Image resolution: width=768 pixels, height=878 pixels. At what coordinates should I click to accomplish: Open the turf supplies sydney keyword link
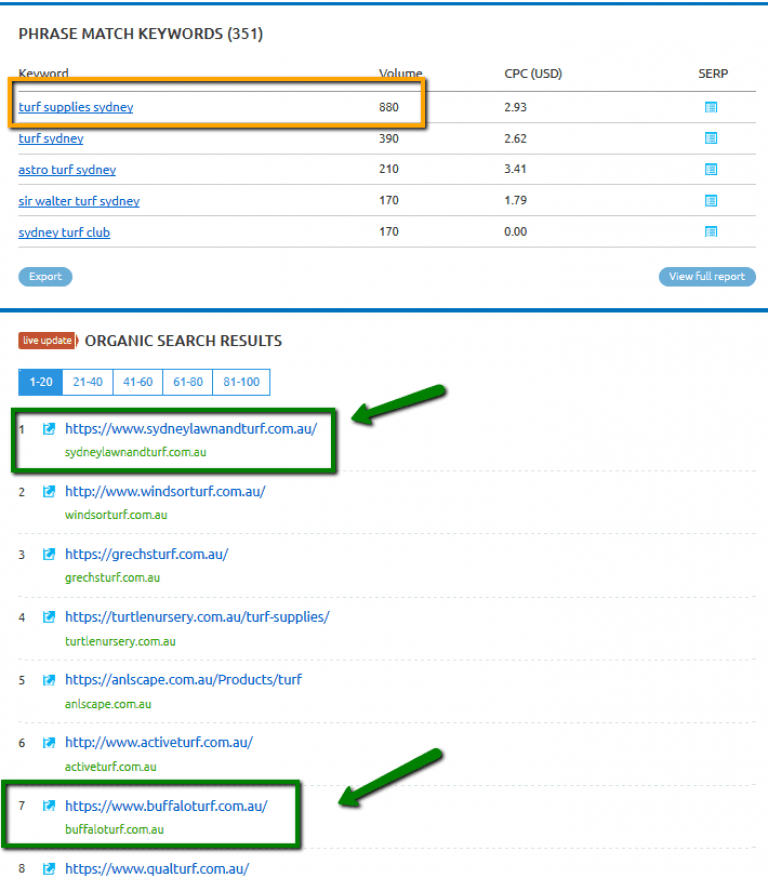pos(76,107)
